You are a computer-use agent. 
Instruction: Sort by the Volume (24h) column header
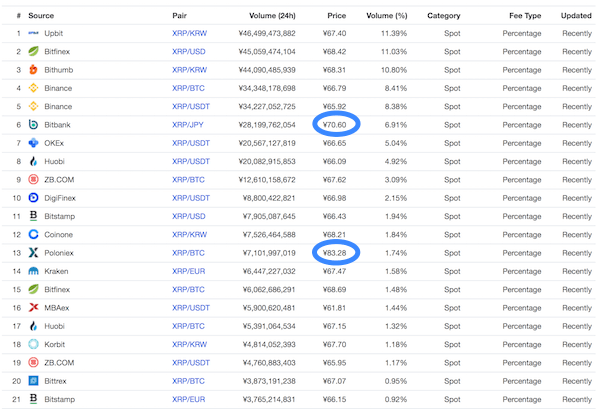(272, 16)
